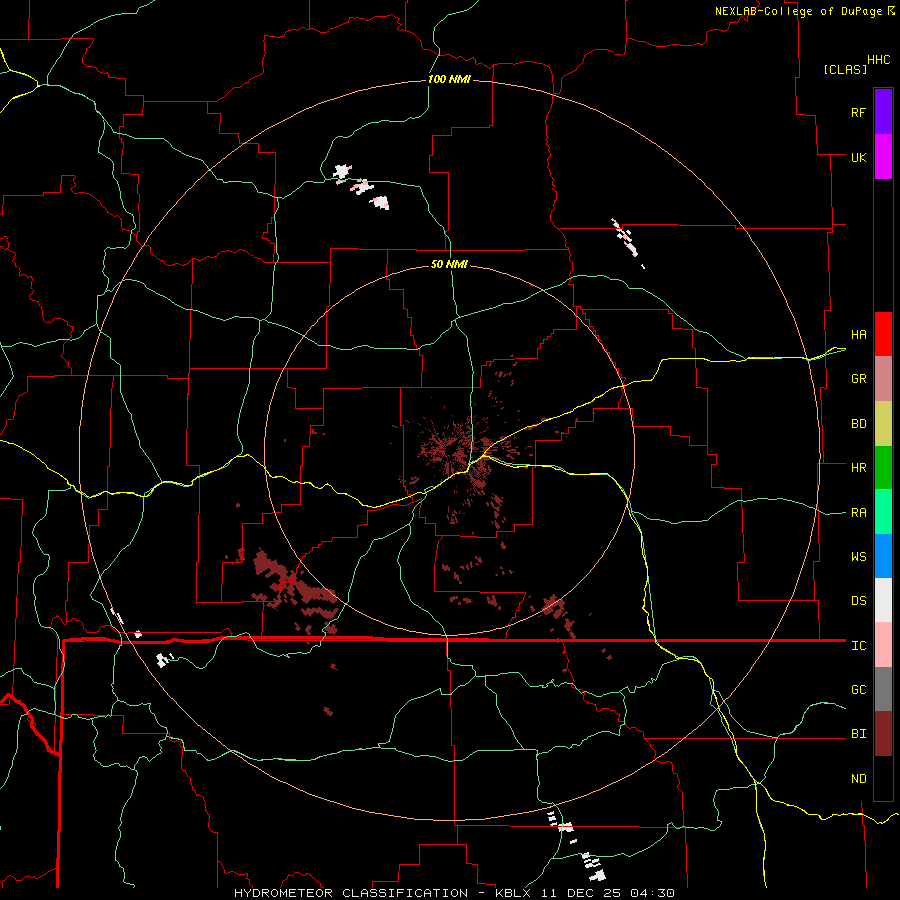
Task: Click the '04:30' time stamp
Action: click(652, 893)
